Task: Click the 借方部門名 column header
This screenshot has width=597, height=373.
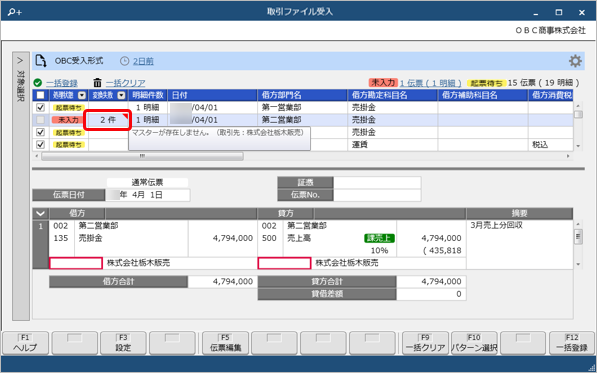Action: pyautogui.click(x=303, y=95)
